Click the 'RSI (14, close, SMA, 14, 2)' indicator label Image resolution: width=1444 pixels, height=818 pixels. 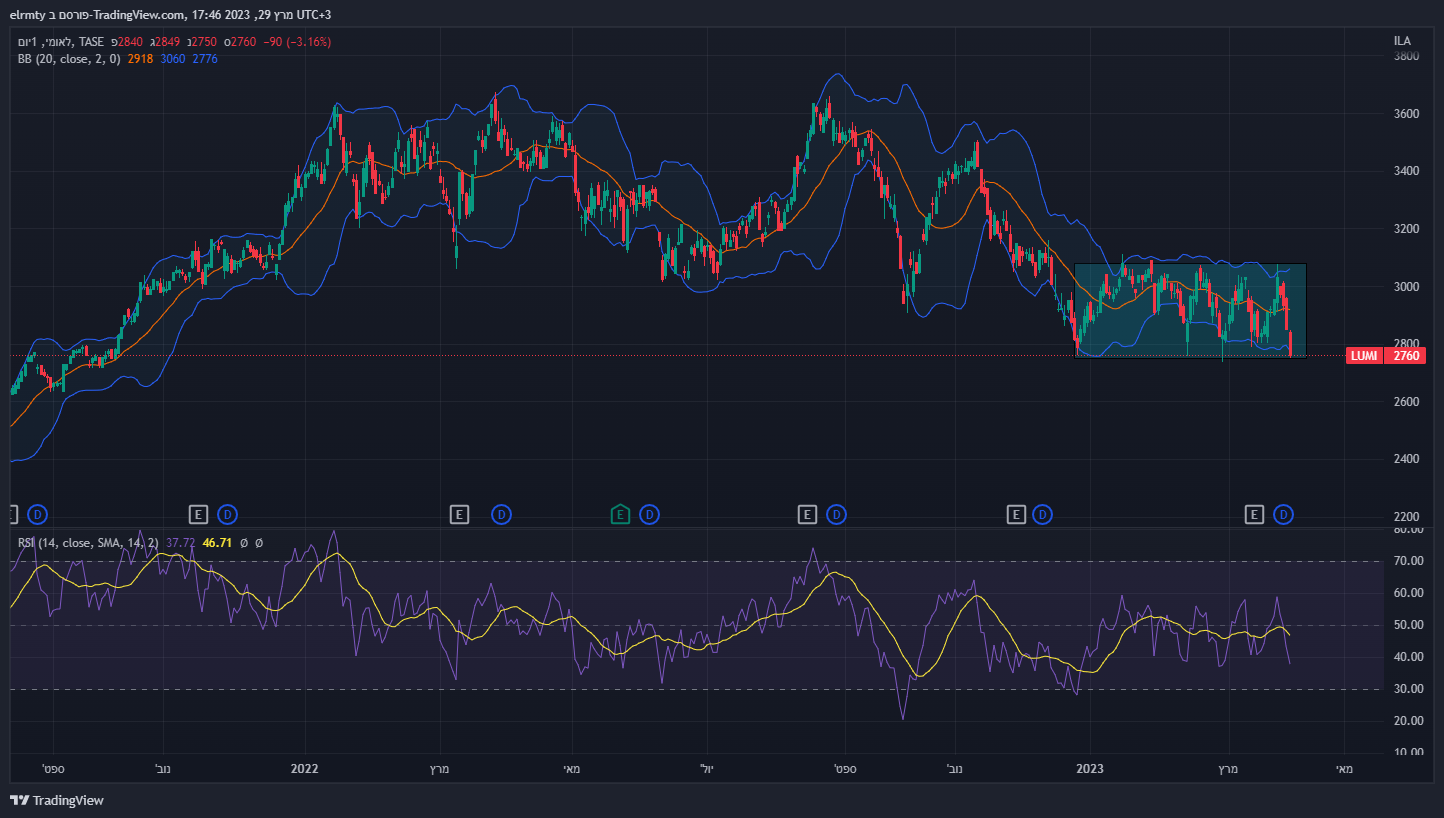pos(88,542)
